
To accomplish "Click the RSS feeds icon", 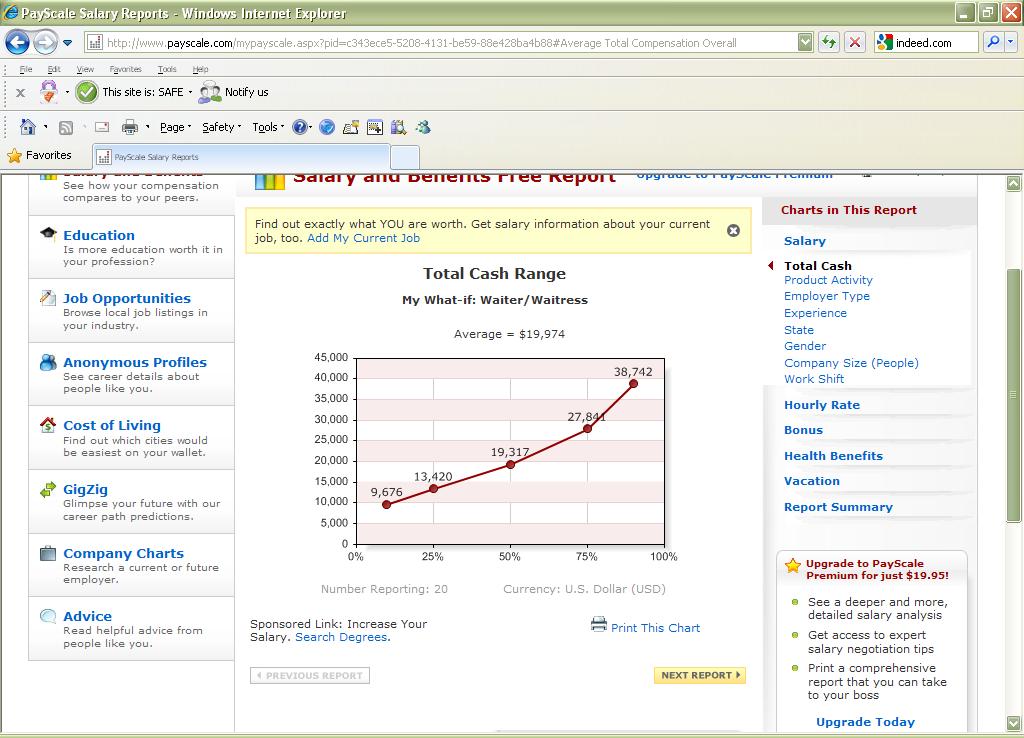I will pyautogui.click(x=66, y=127).
